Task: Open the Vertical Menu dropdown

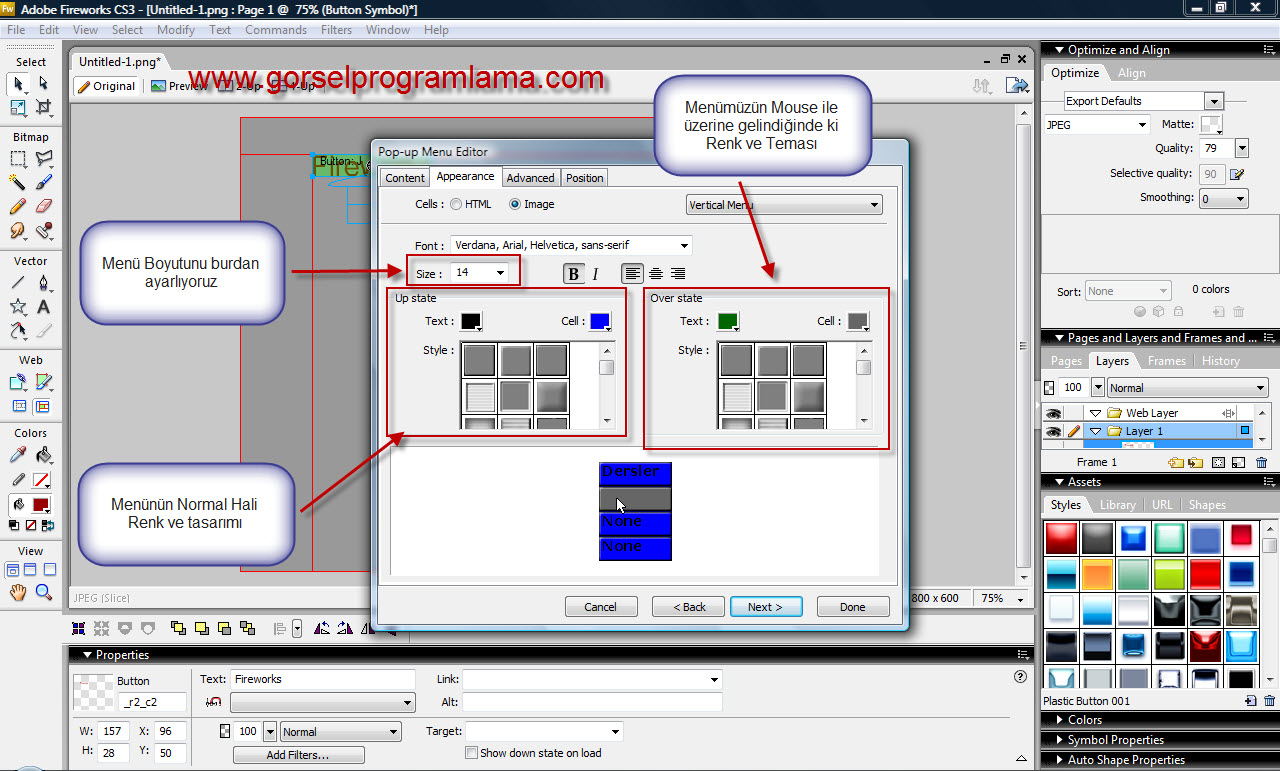Action: pos(783,205)
